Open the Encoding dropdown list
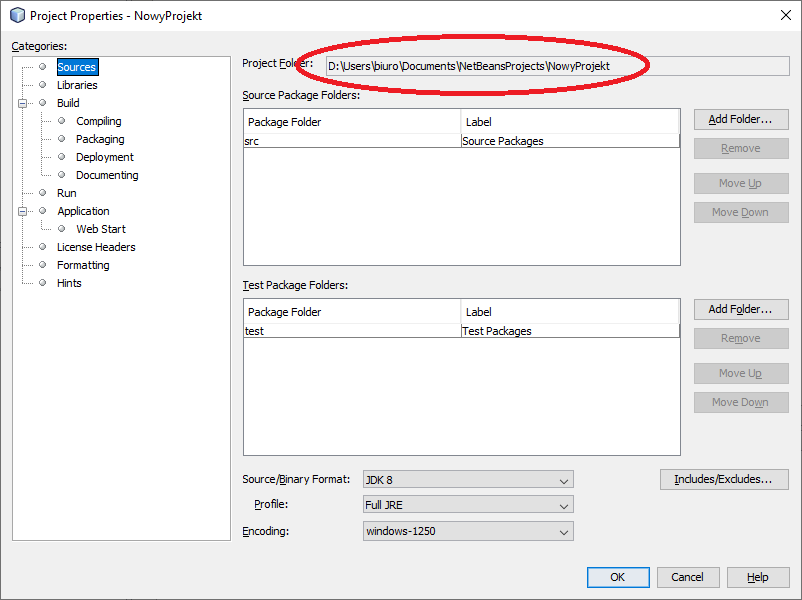Viewport: 802px width, 600px height. coord(467,531)
